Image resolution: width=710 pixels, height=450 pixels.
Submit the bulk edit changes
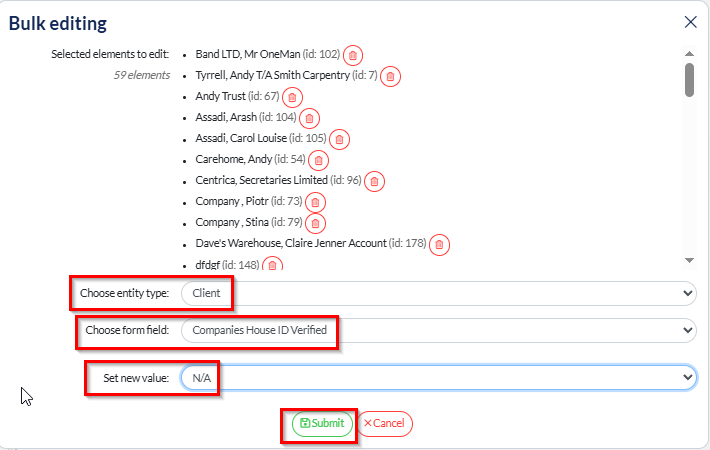point(322,424)
